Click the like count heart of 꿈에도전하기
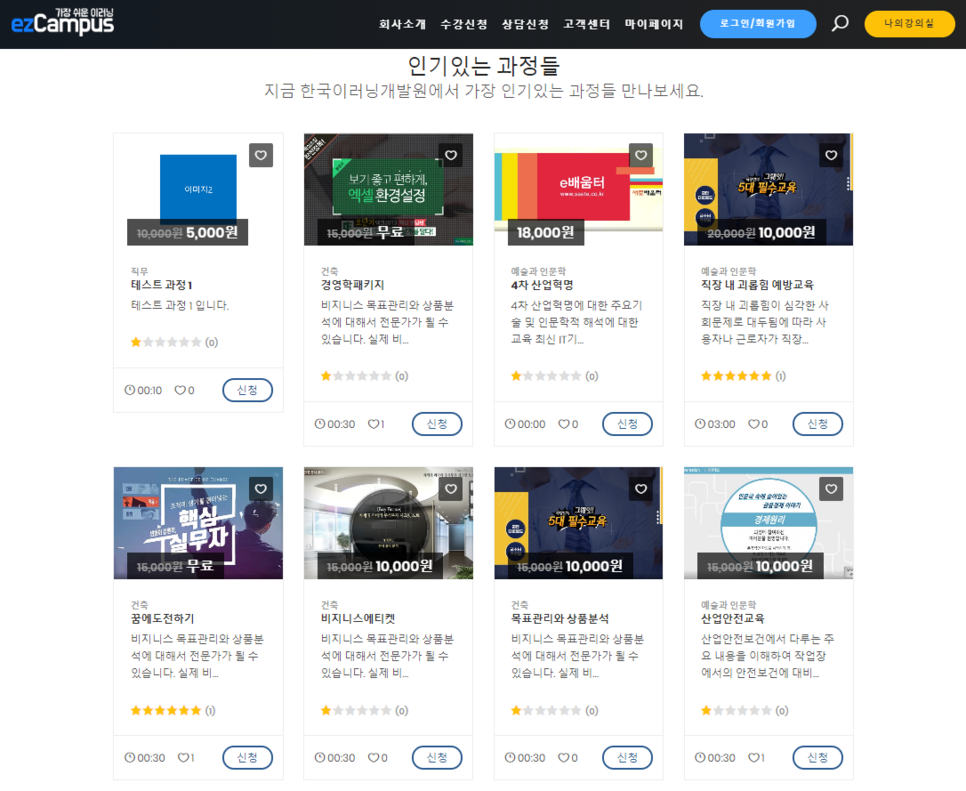This screenshot has height=791, width=966. tap(183, 758)
